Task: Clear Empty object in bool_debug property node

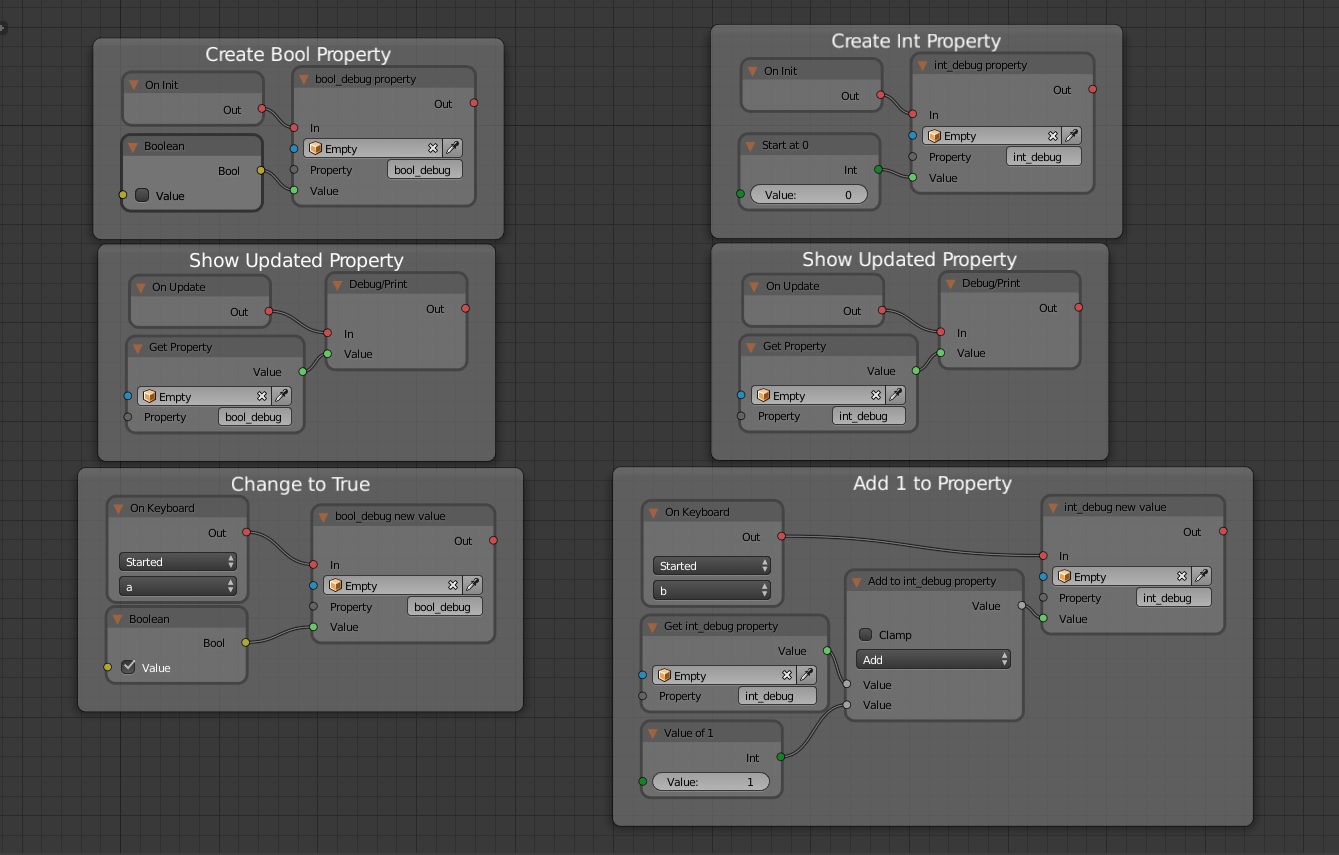Action: click(x=433, y=148)
